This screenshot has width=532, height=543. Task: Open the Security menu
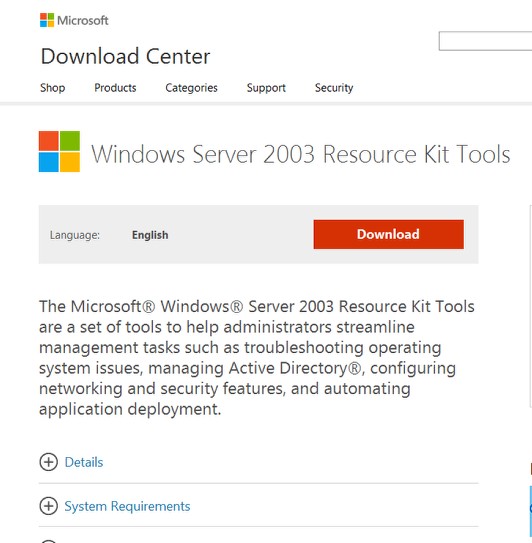pyautogui.click(x=334, y=88)
